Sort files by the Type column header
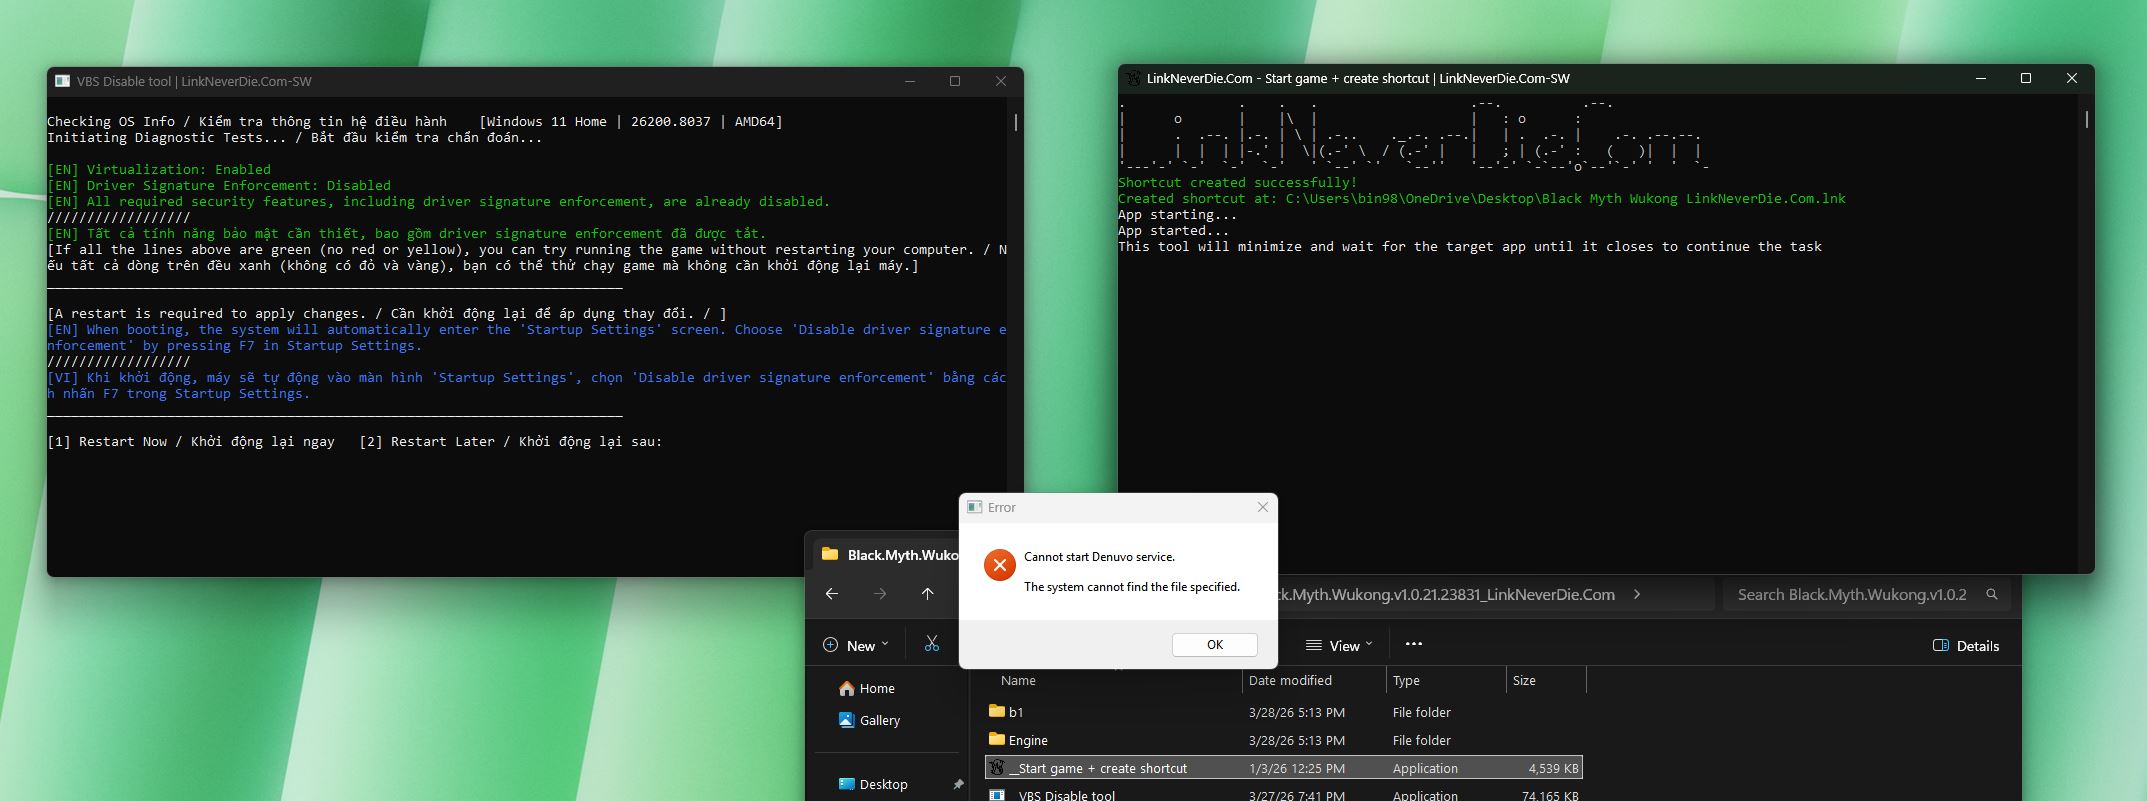Screen dimensions: 2147x801 click(1406, 681)
